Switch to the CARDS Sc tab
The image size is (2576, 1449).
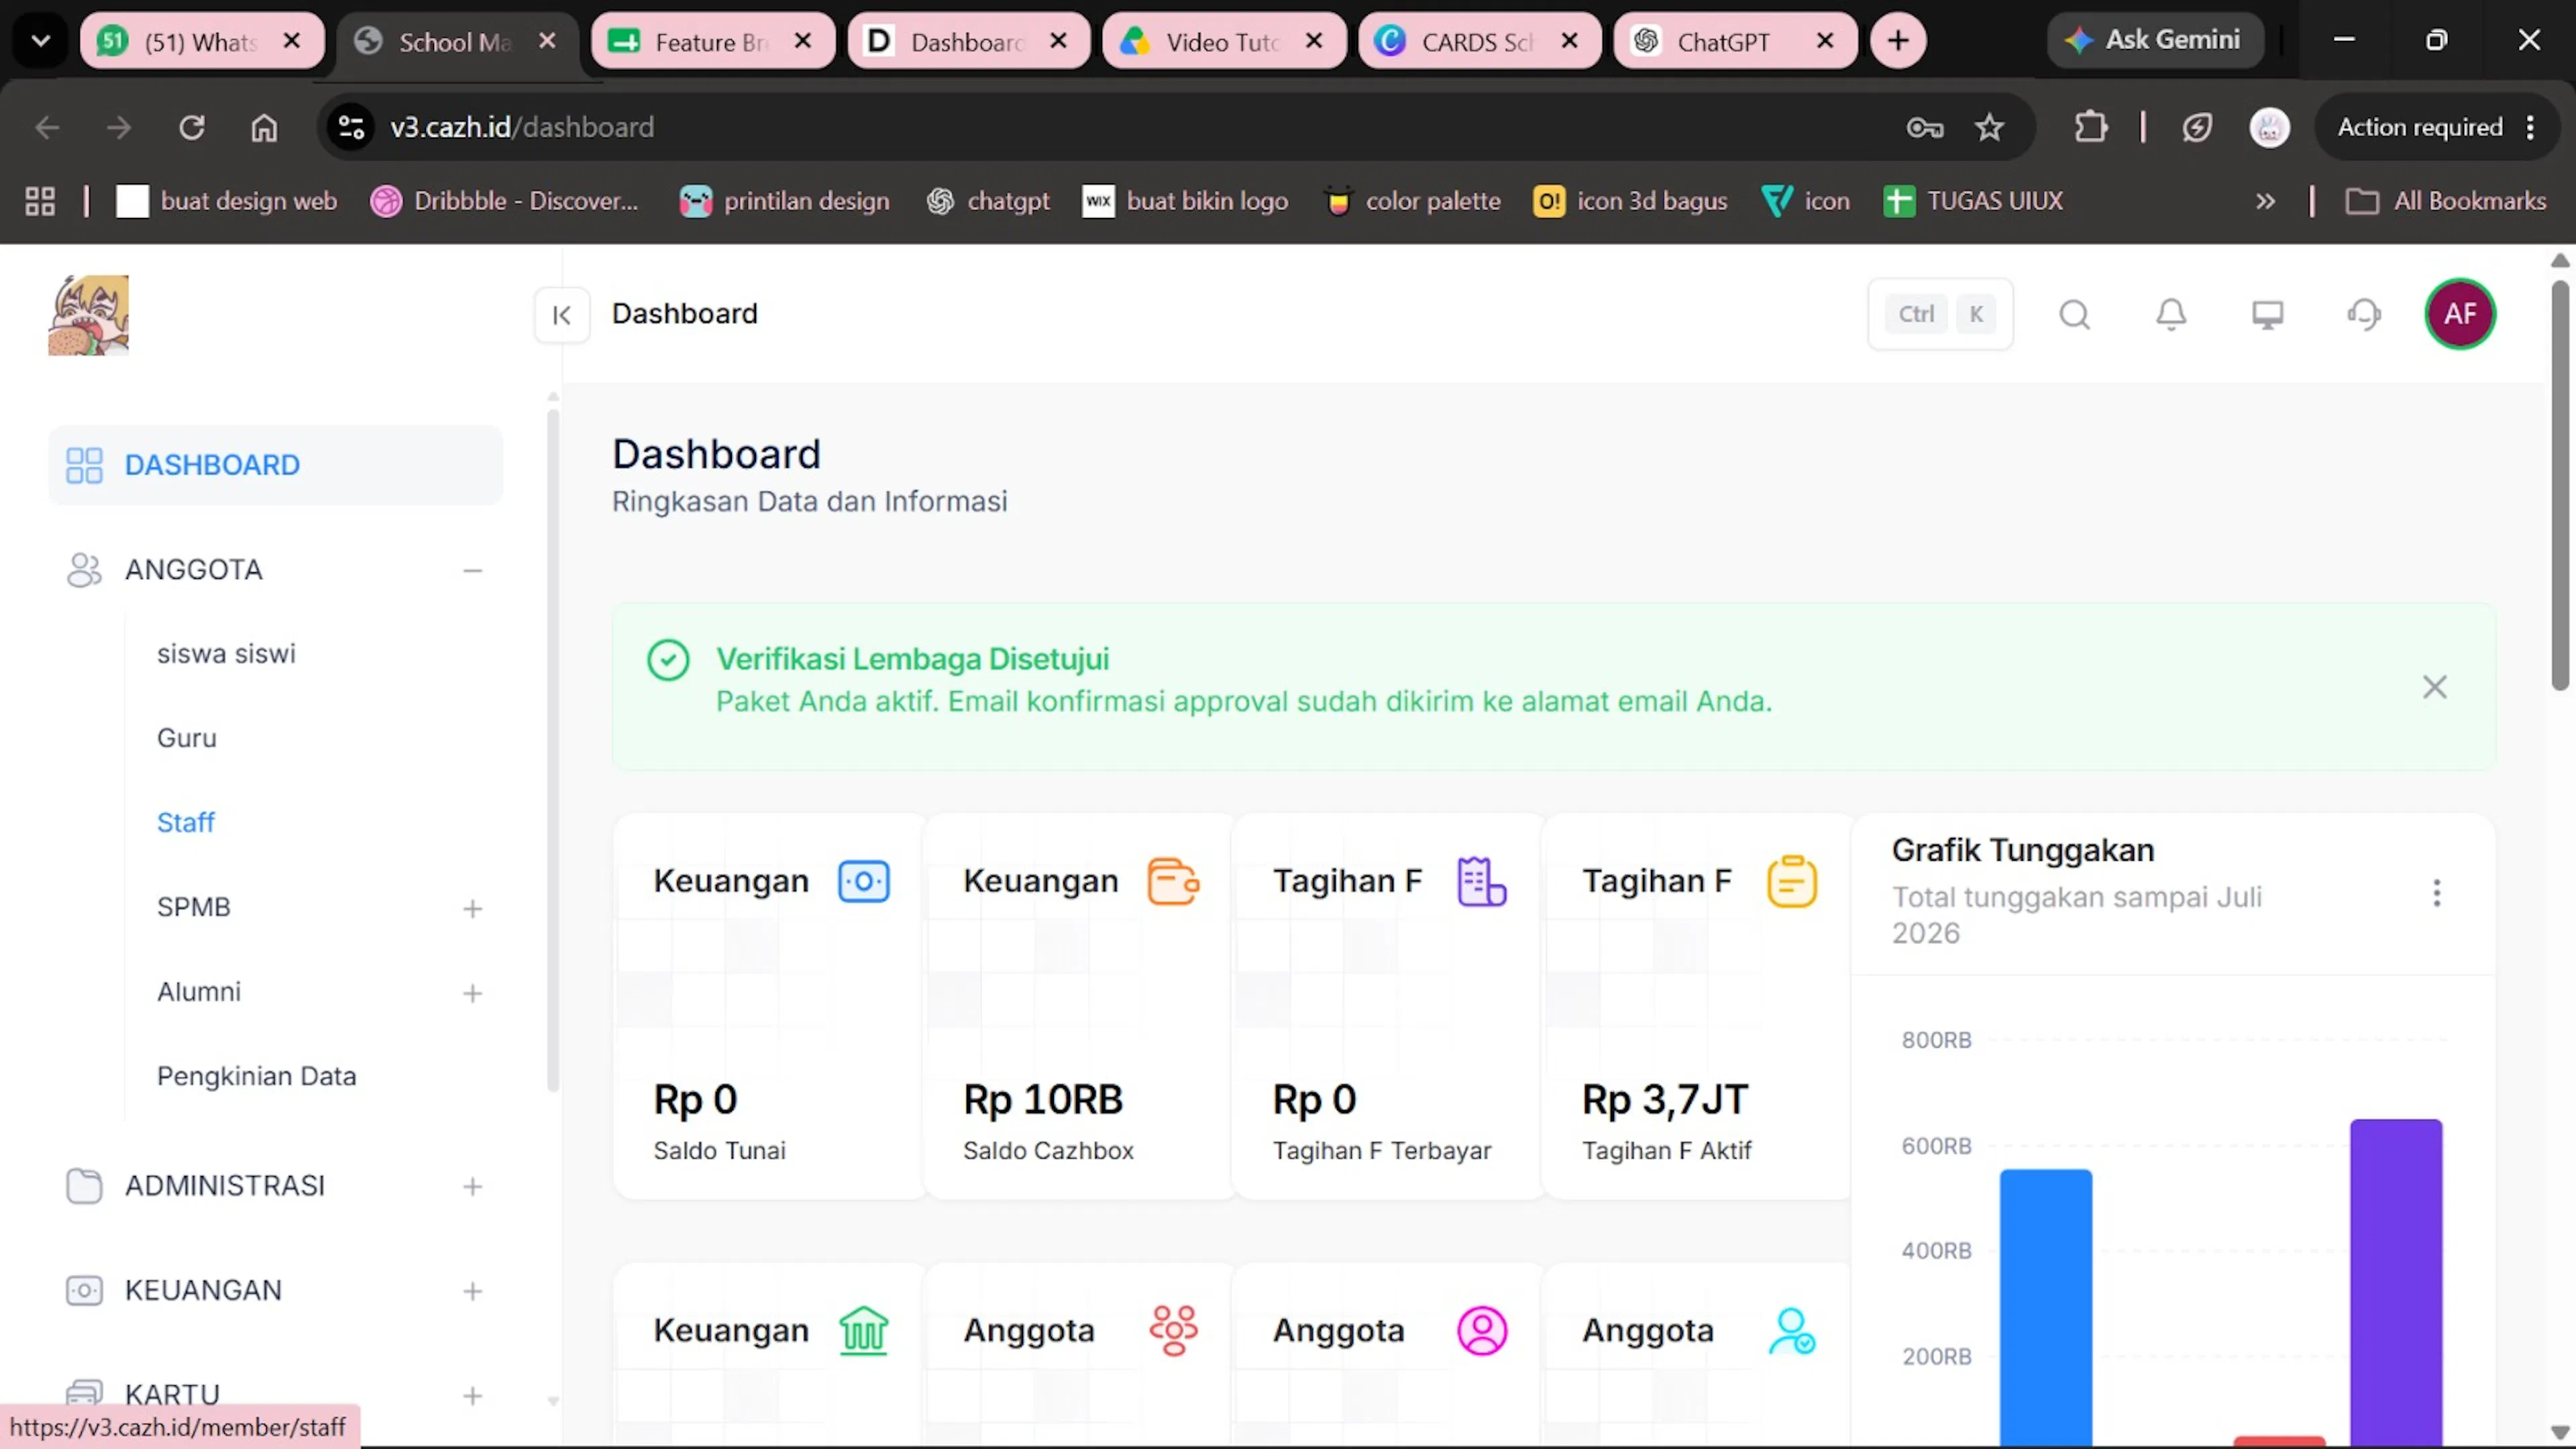click(1480, 41)
